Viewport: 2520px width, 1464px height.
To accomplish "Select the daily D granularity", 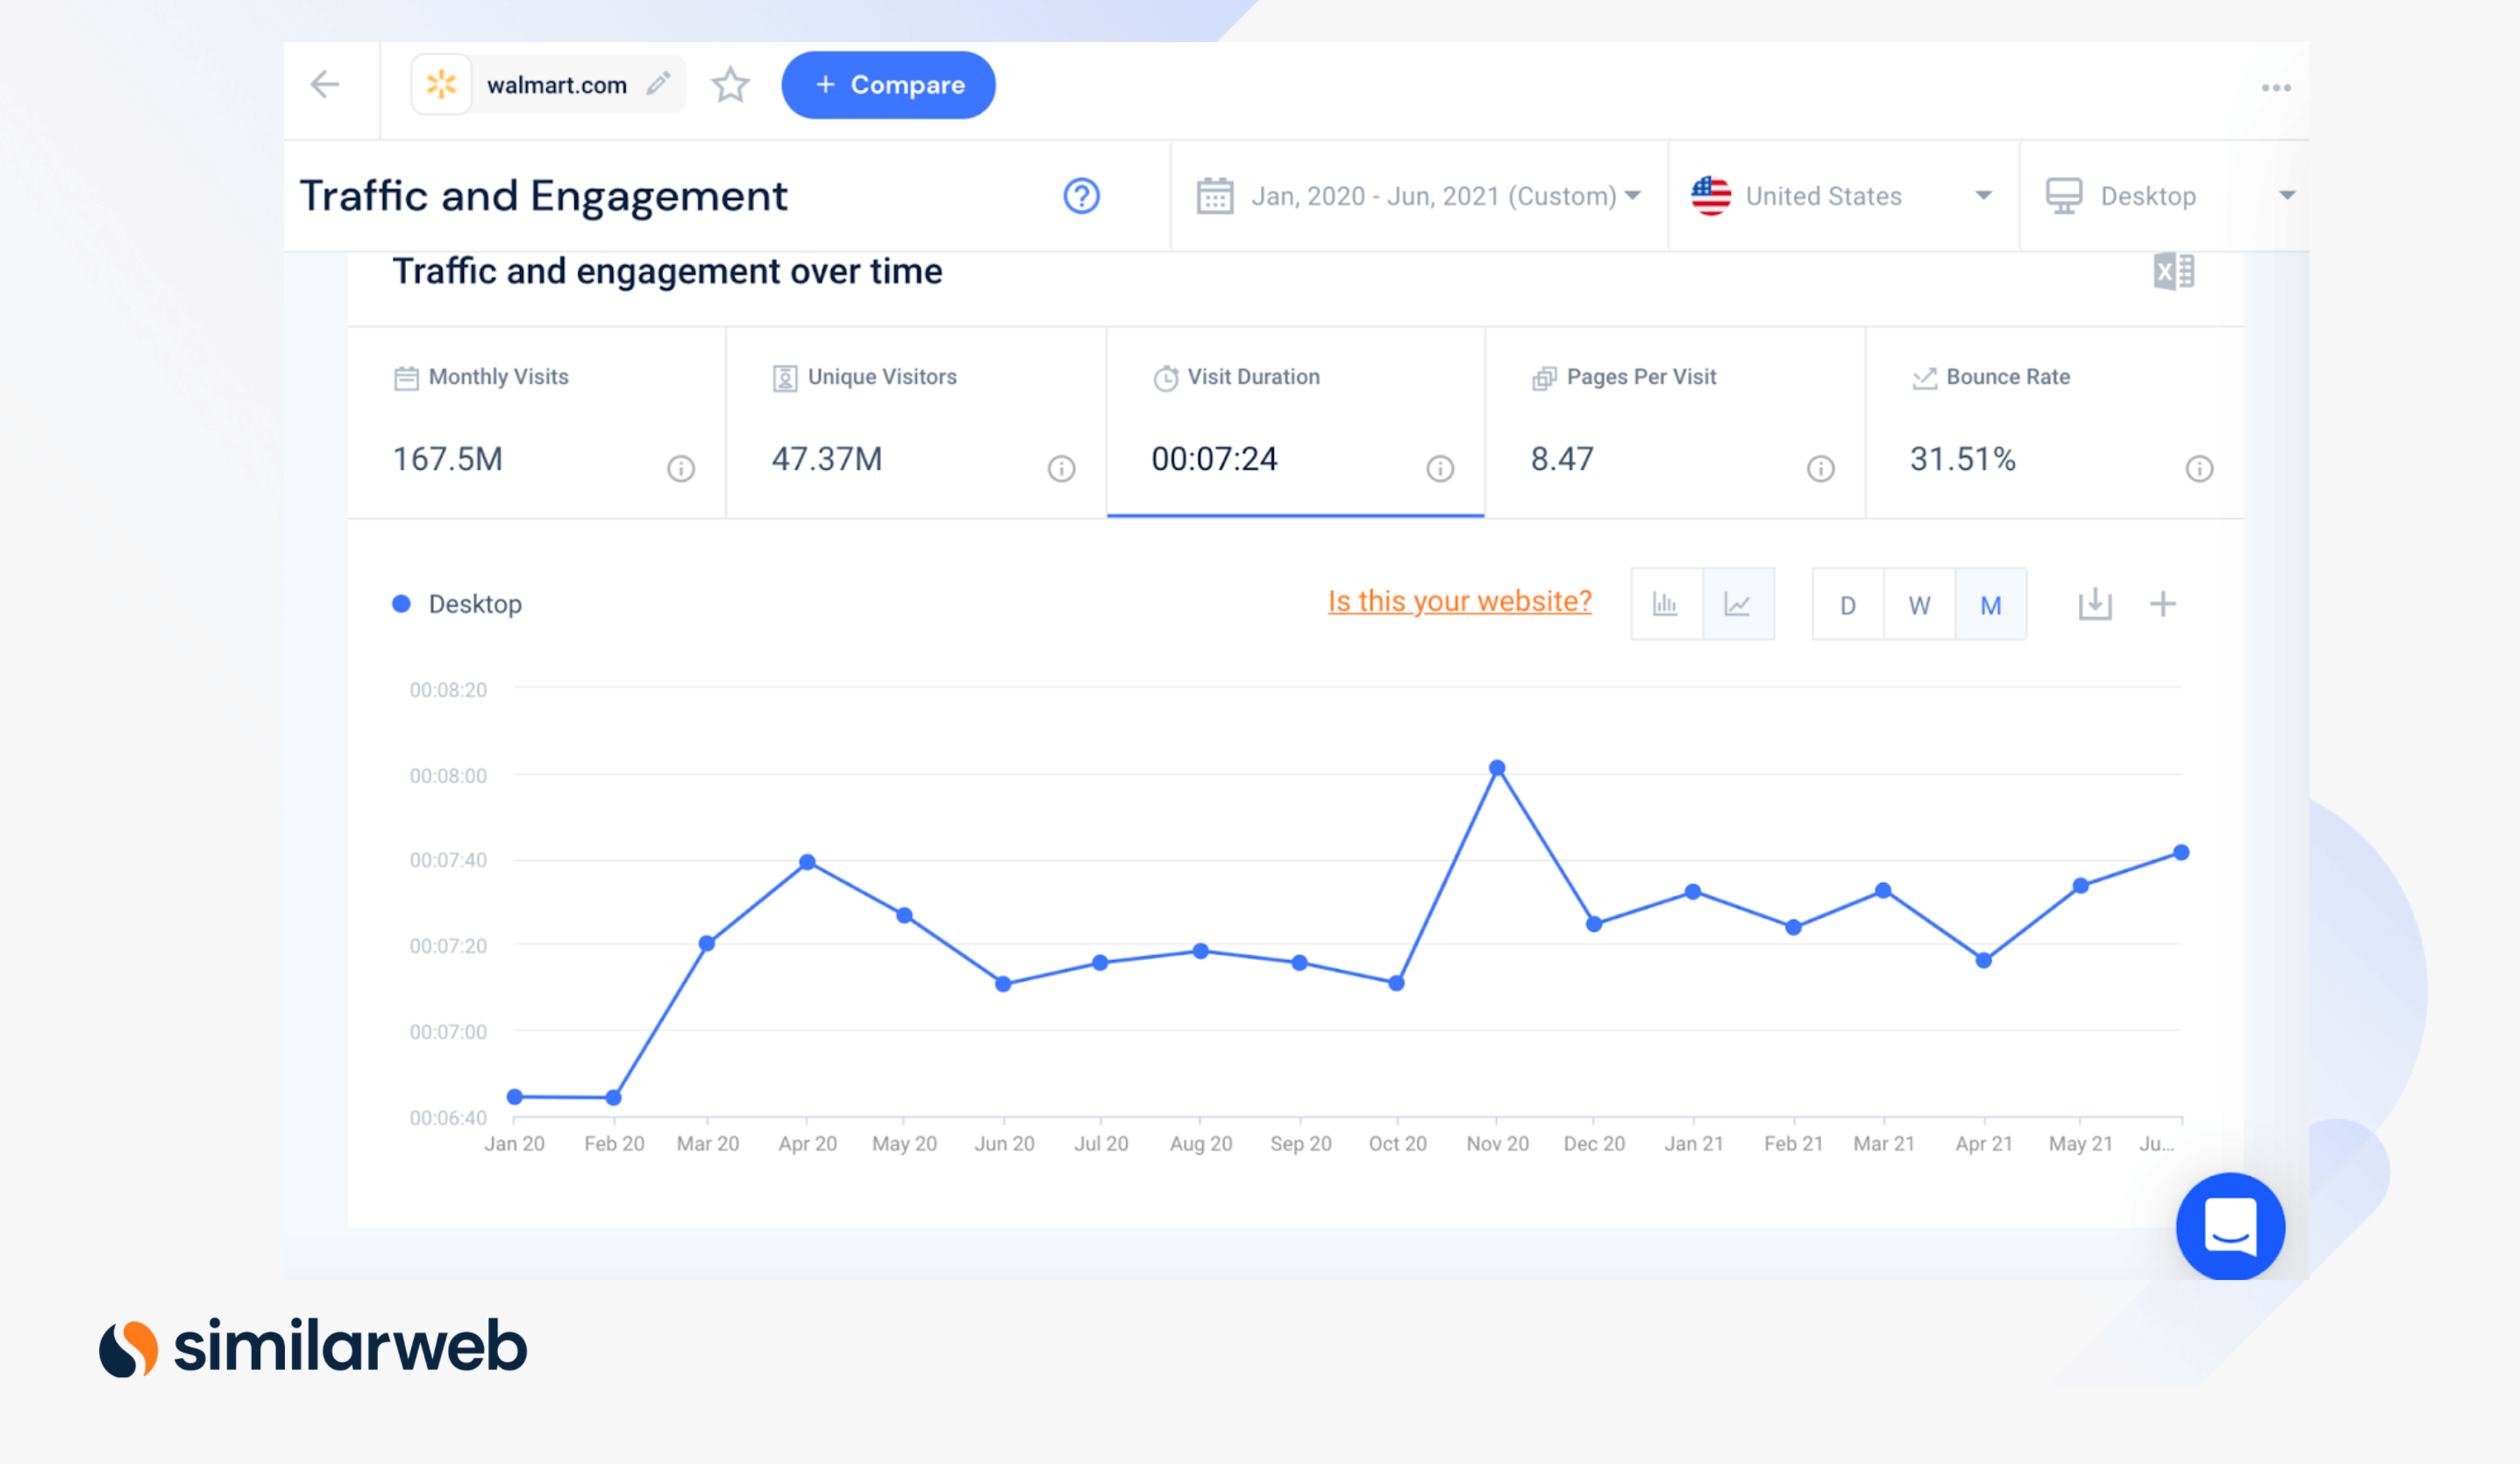I will coord(1848,604).
